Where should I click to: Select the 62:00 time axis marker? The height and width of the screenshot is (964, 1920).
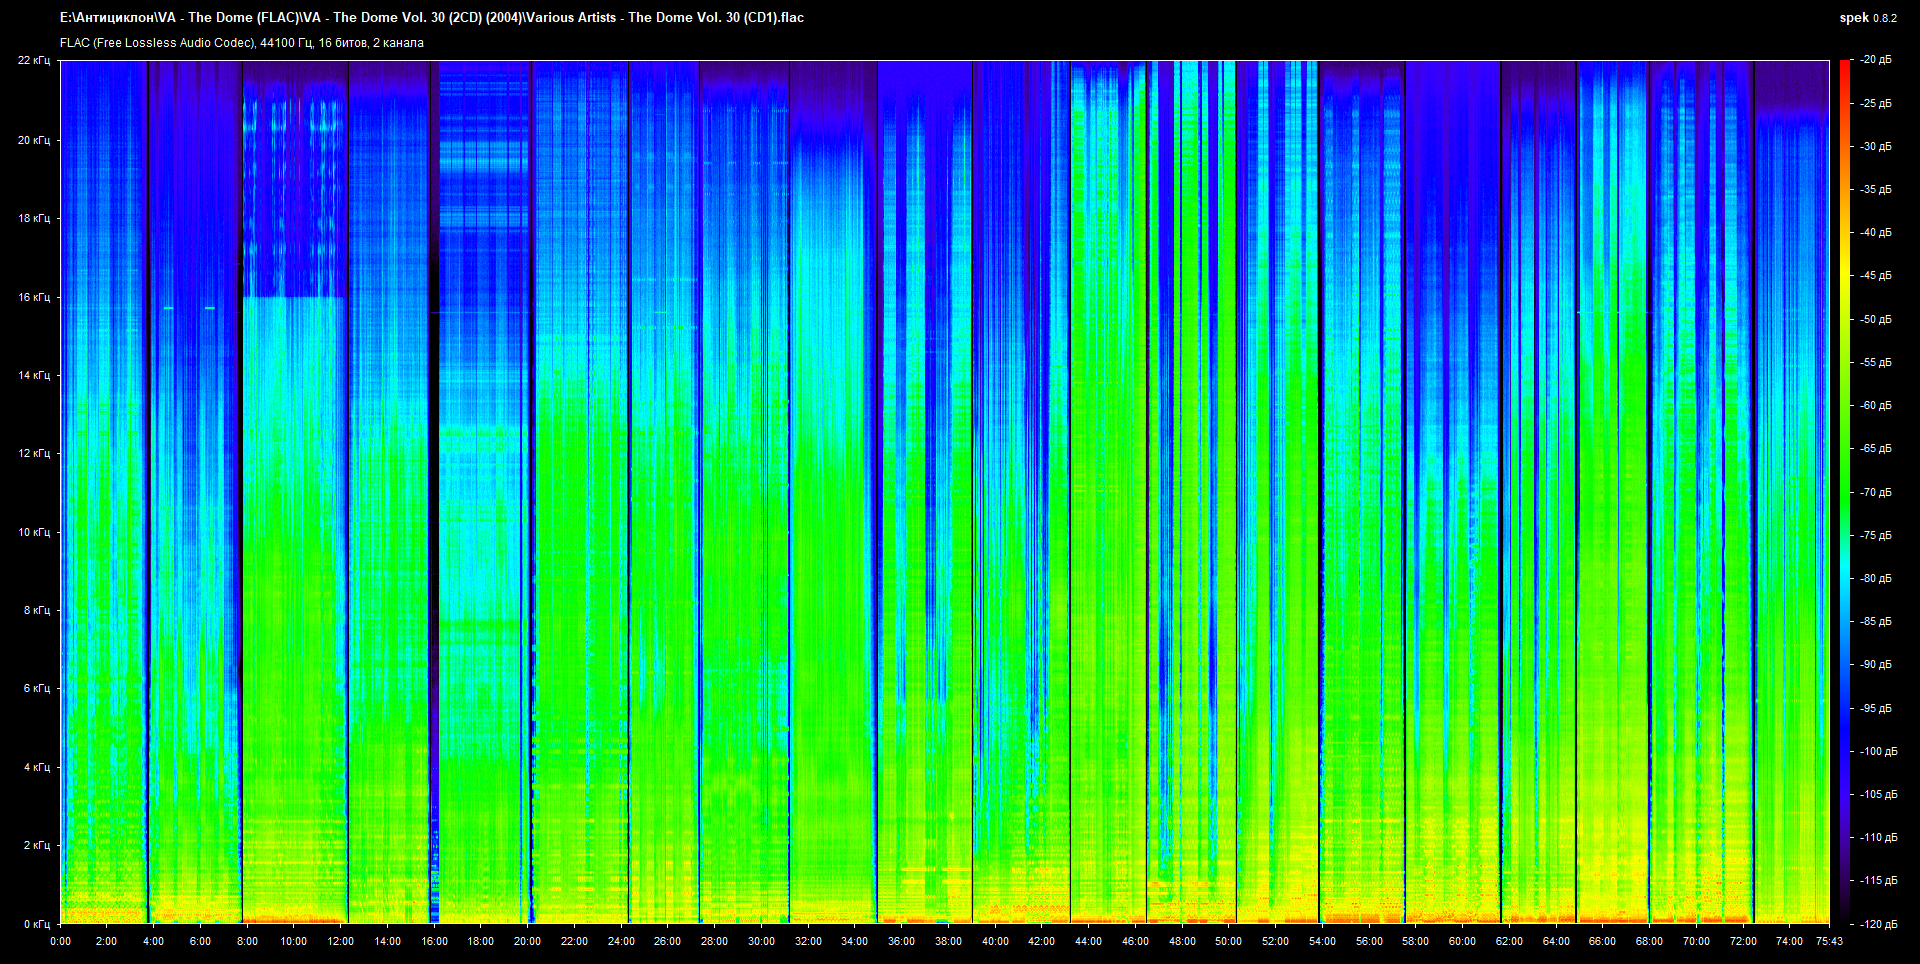click(x=1509, y=941)
